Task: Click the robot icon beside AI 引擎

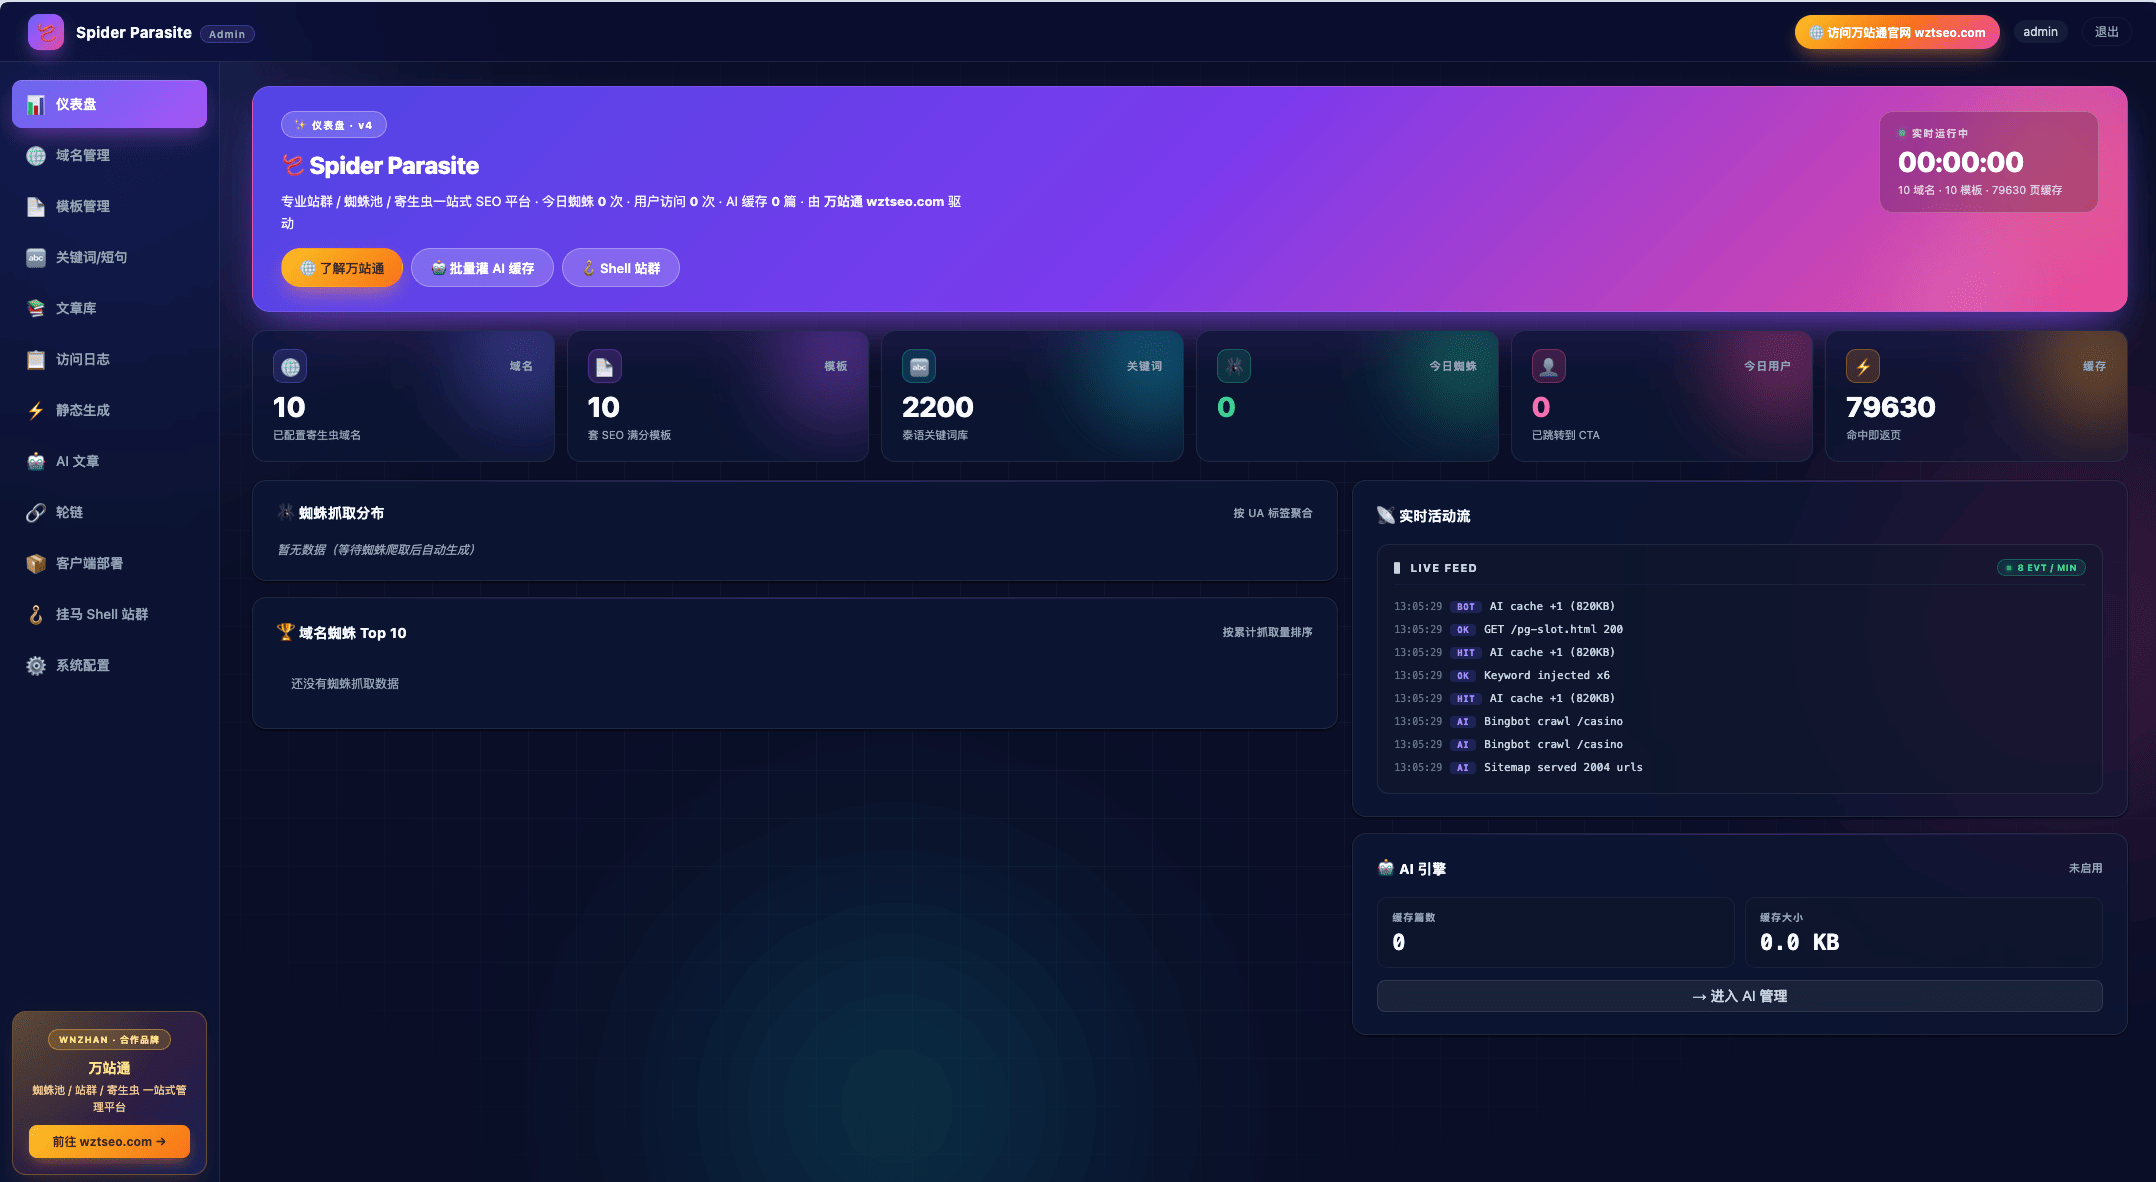Action: click(x=1386, y=868)
